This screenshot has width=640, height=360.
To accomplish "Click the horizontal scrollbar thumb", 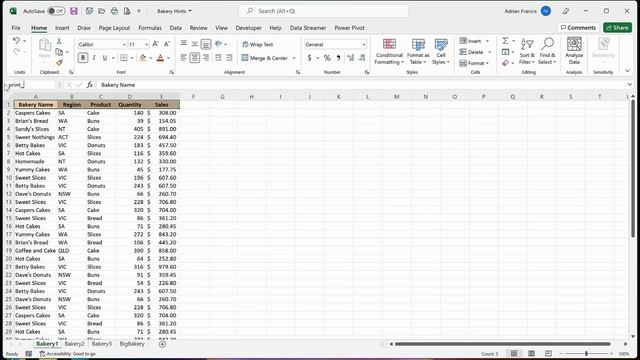I will coord(502,344).
